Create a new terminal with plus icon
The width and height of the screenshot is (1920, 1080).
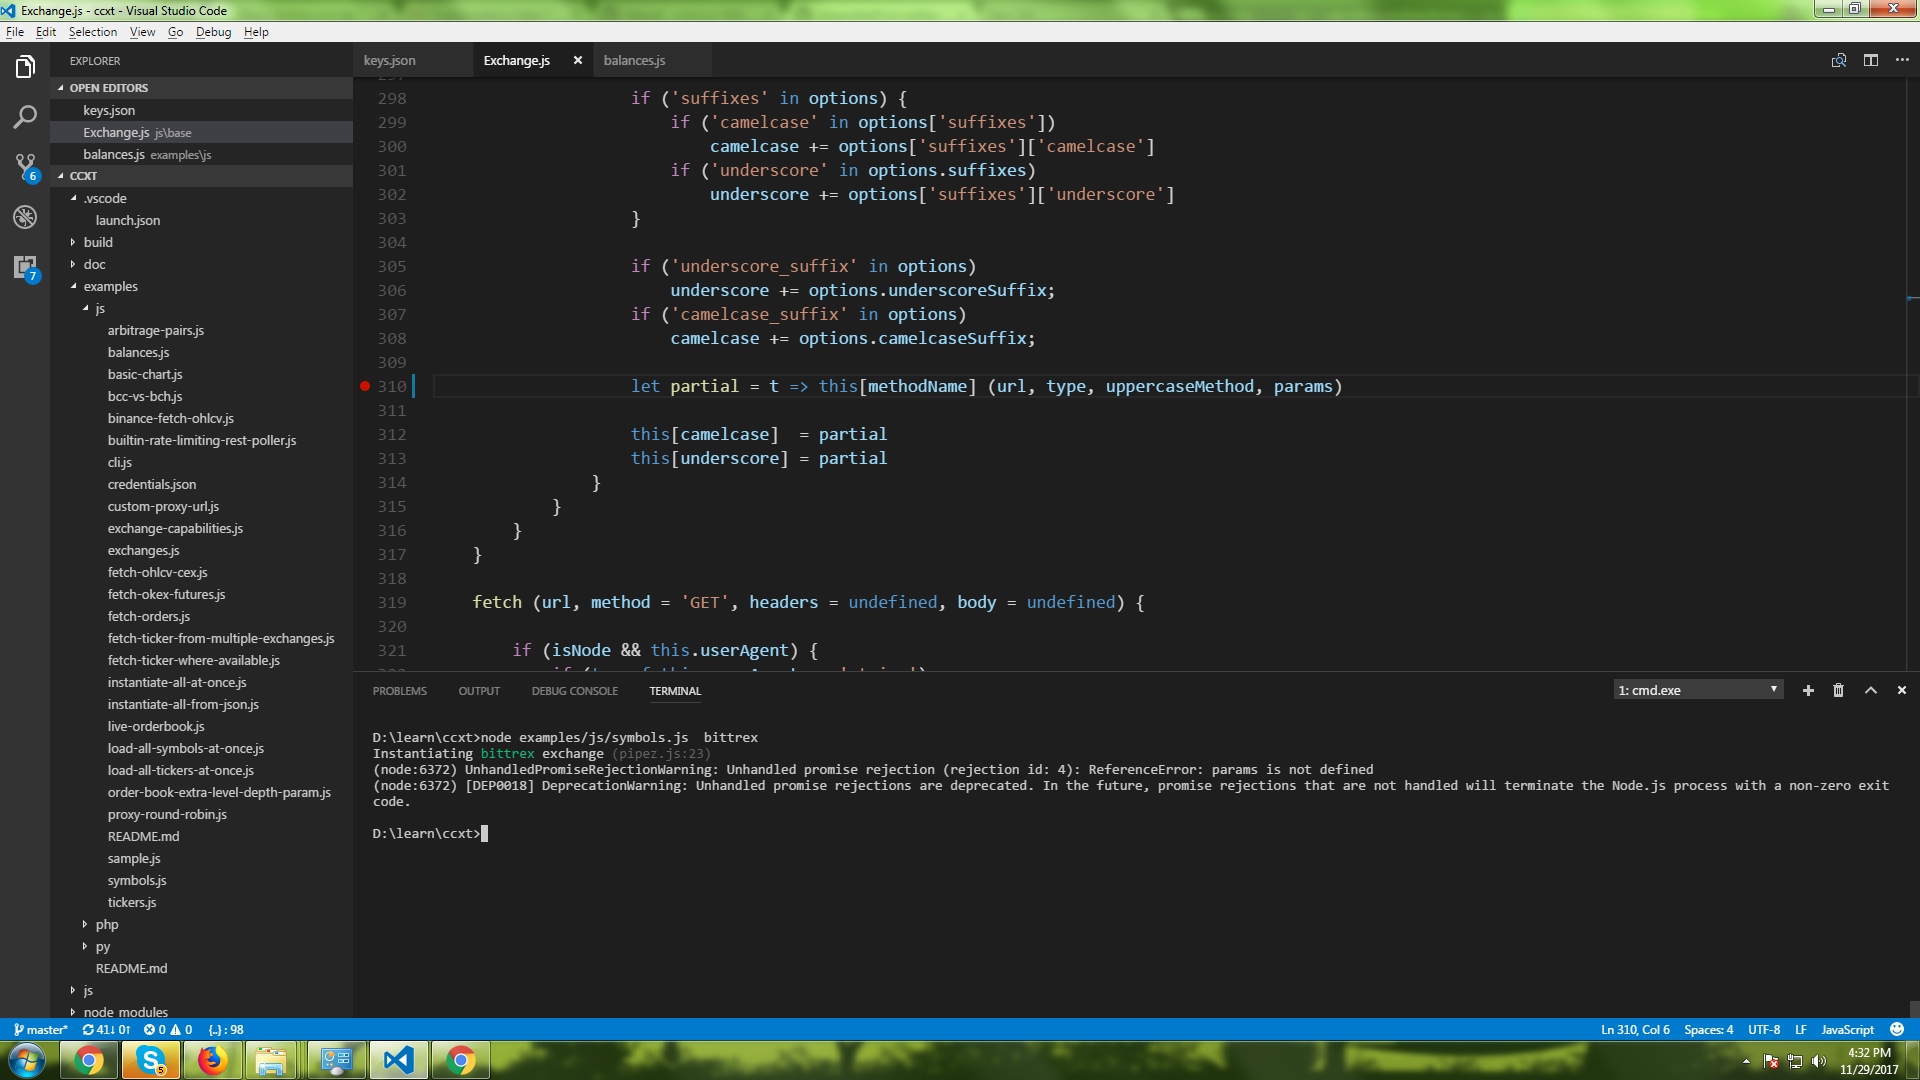(1807, 690)
